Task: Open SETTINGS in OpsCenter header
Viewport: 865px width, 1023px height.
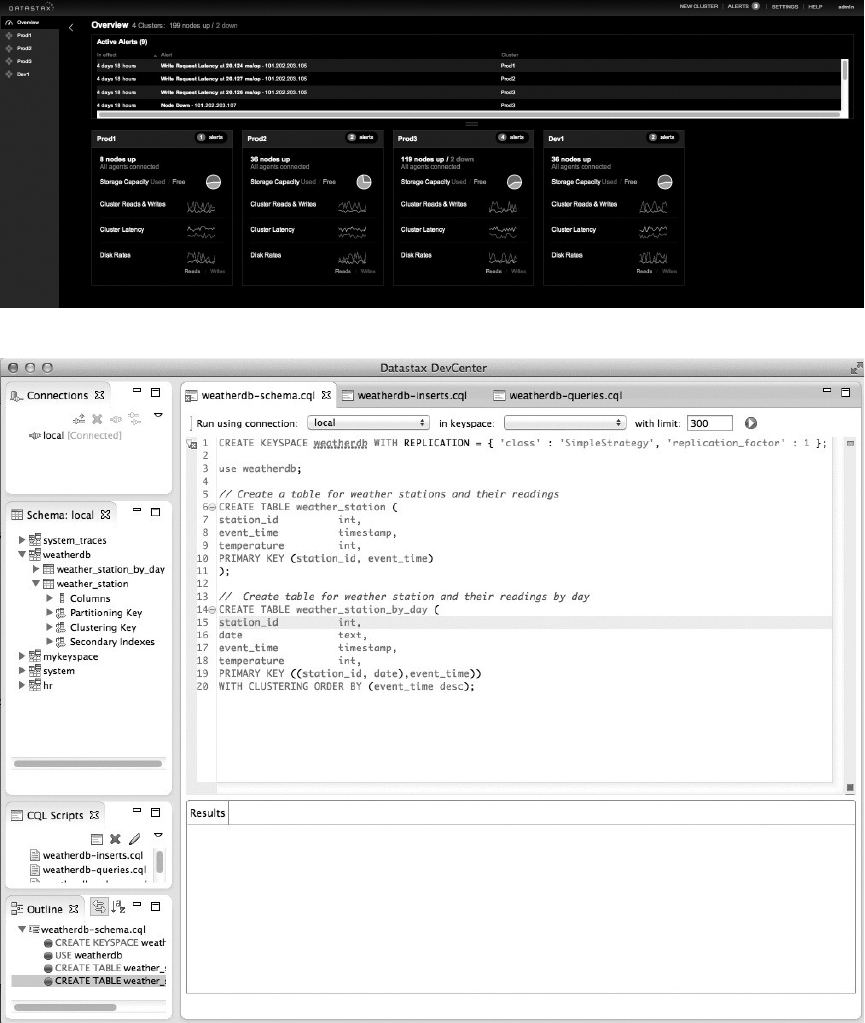Action: (x=785, y=7)
